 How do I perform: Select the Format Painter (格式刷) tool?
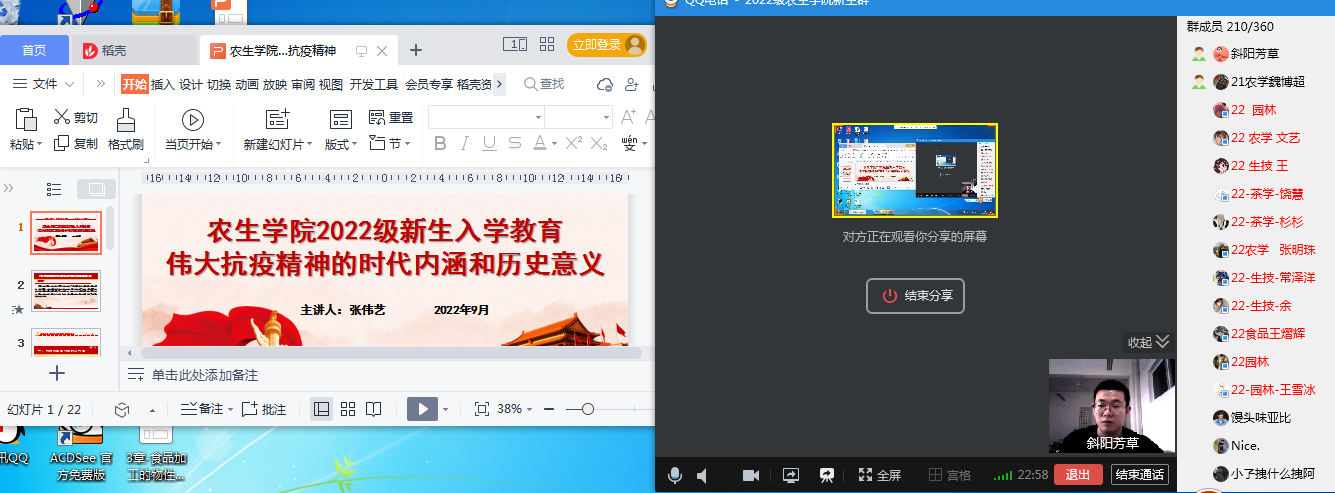(125, 130)
